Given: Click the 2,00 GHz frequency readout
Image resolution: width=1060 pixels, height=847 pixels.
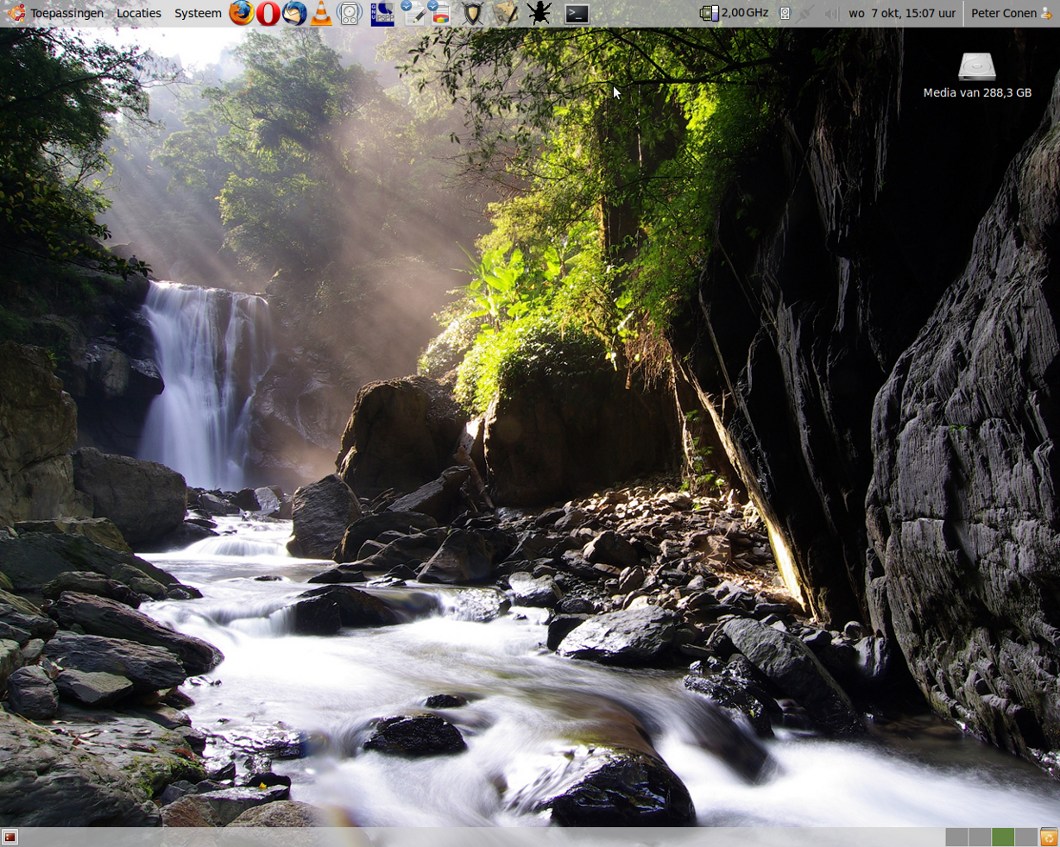Looking at the screenshot, I should click(744, 13).
